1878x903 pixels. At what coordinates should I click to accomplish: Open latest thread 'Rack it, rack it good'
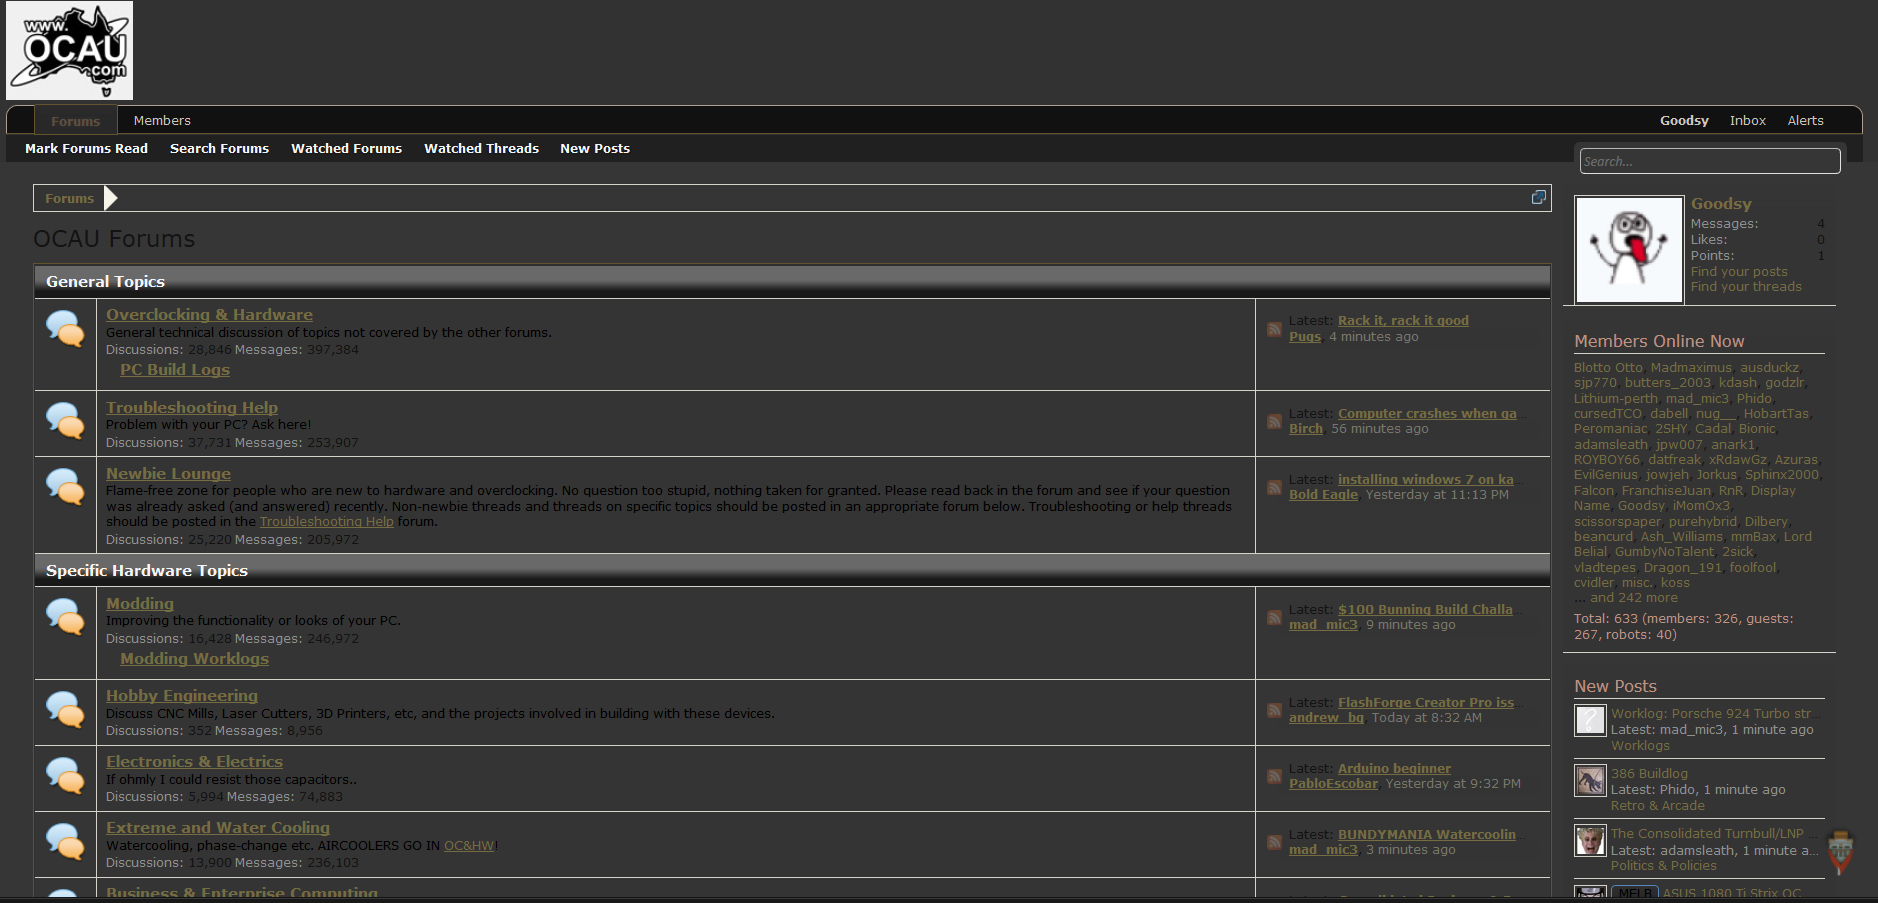click(x=1403, y=321)
